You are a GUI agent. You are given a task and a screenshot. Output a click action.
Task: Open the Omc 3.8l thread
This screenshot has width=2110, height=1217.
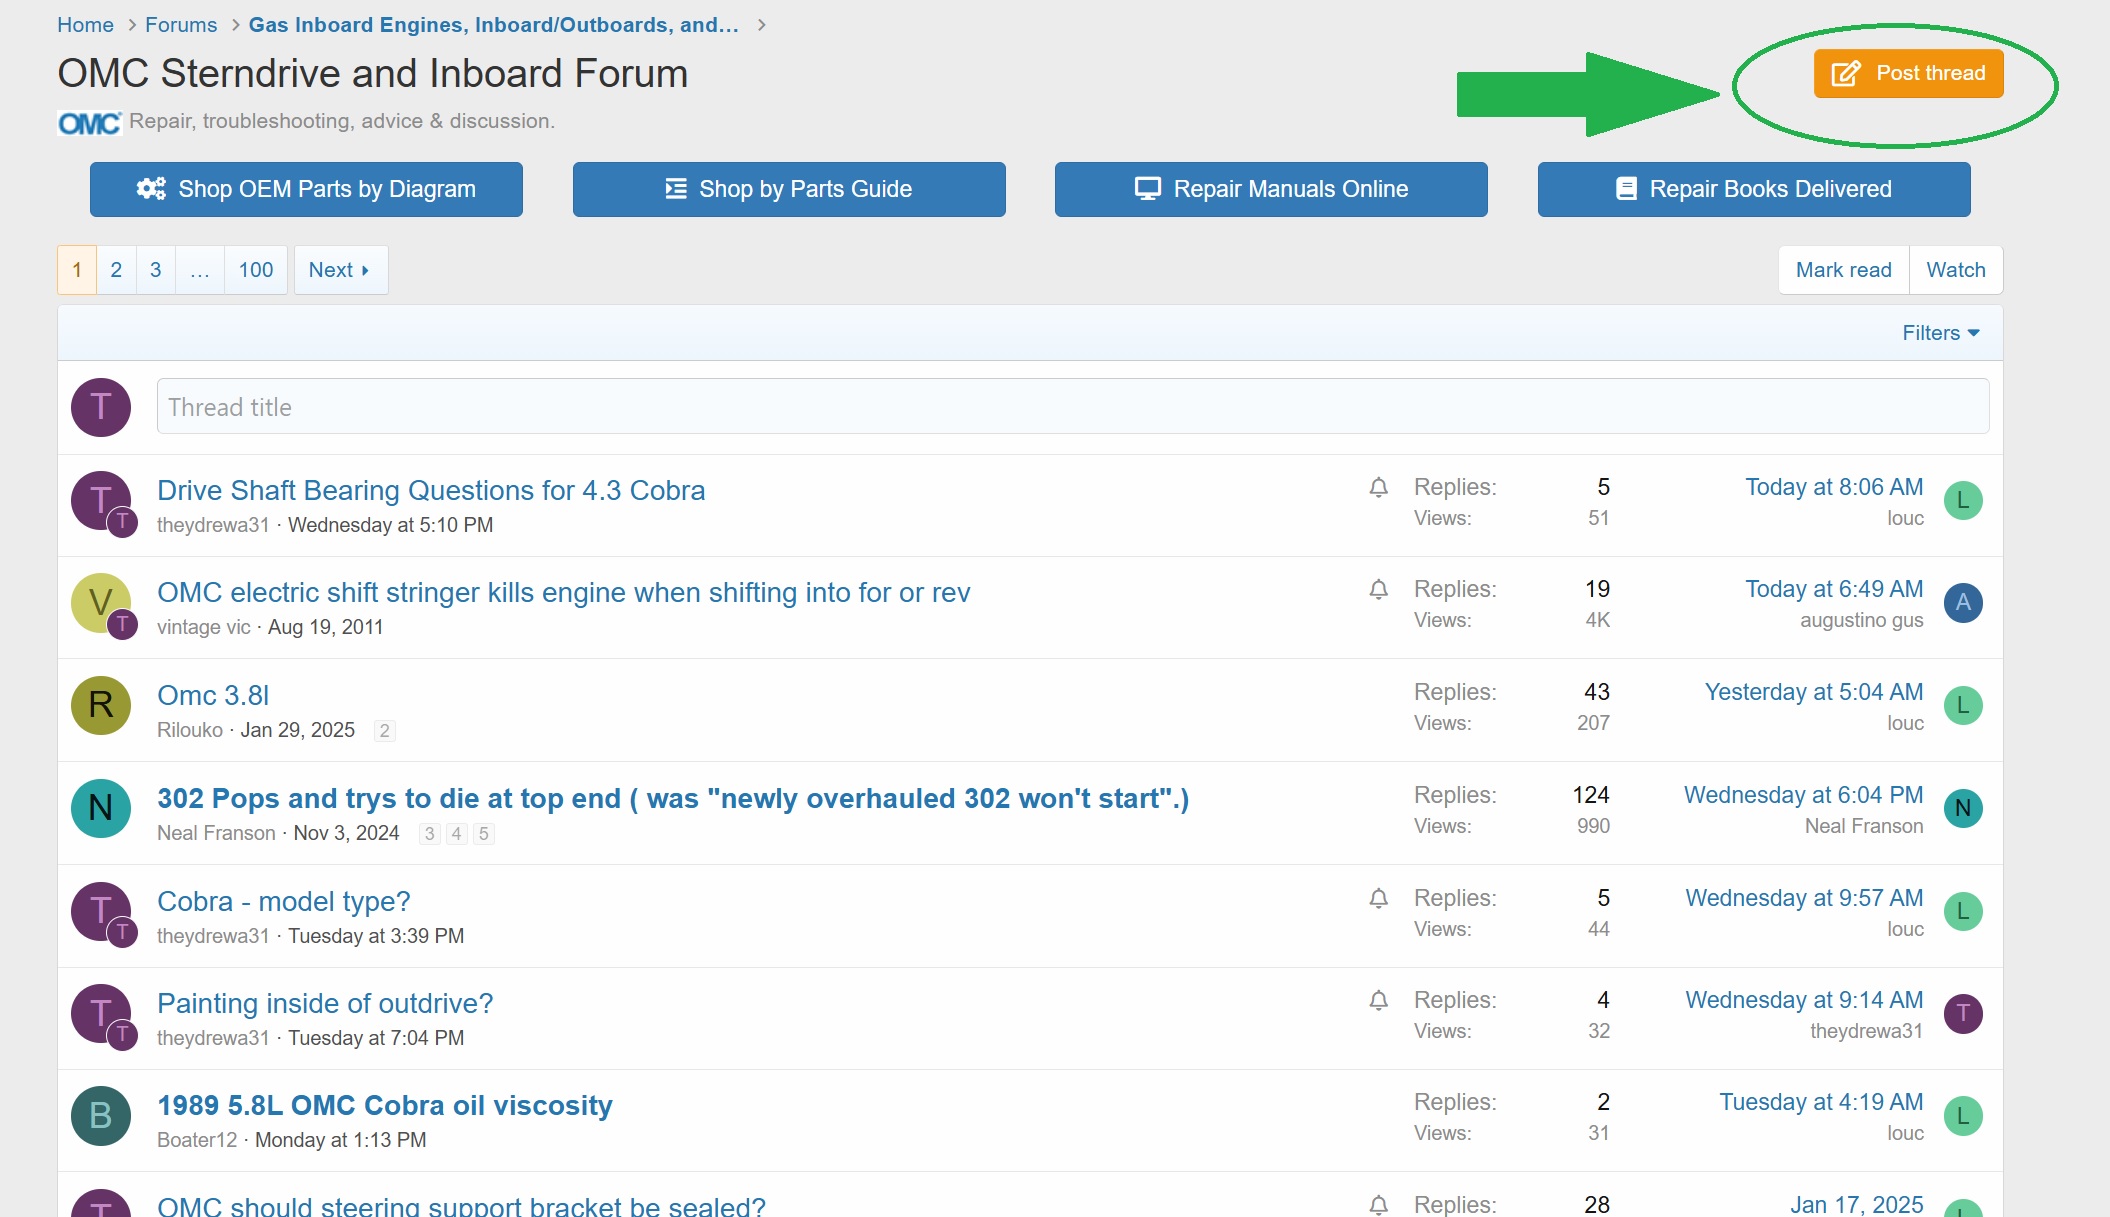(x=213, y=695)
